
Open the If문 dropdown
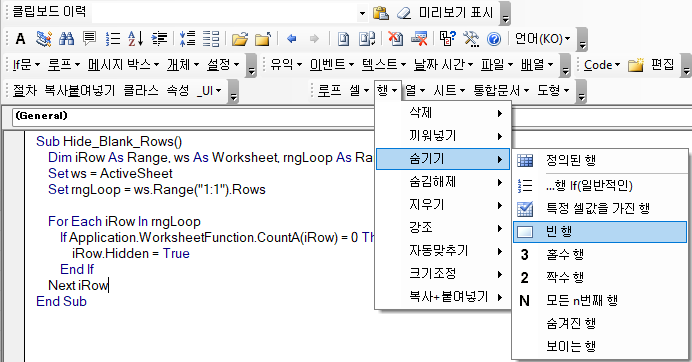pos(26,65)
